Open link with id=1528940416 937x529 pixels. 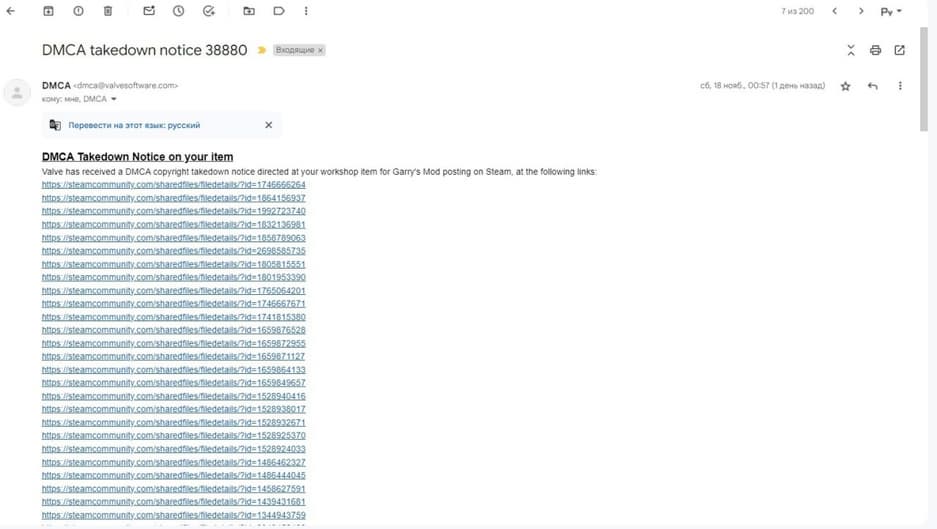pyautogui.click(x=173, y=396)
